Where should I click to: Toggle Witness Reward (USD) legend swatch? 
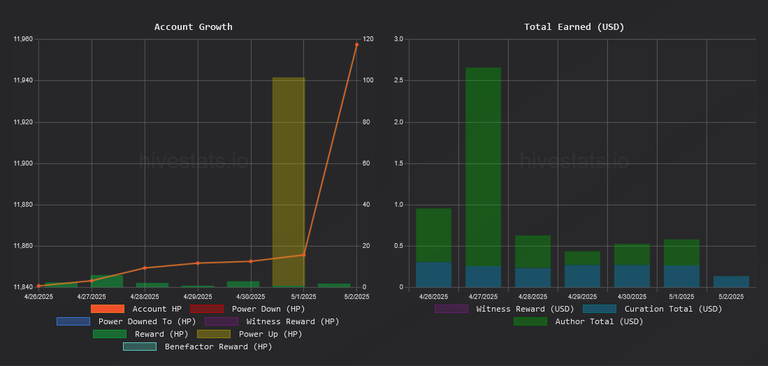451,309
